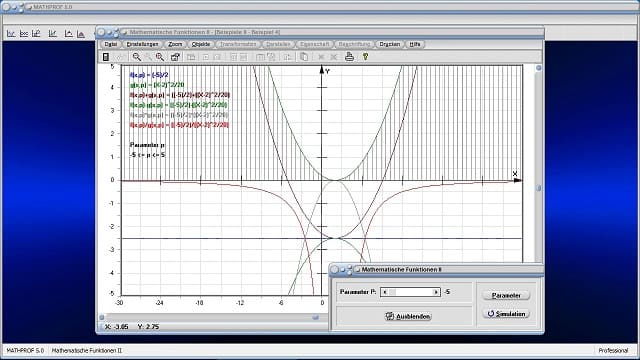Click second chart icon in MATHPROF toolbar
The width and height of the screenshot is (640, 360).
24,33
